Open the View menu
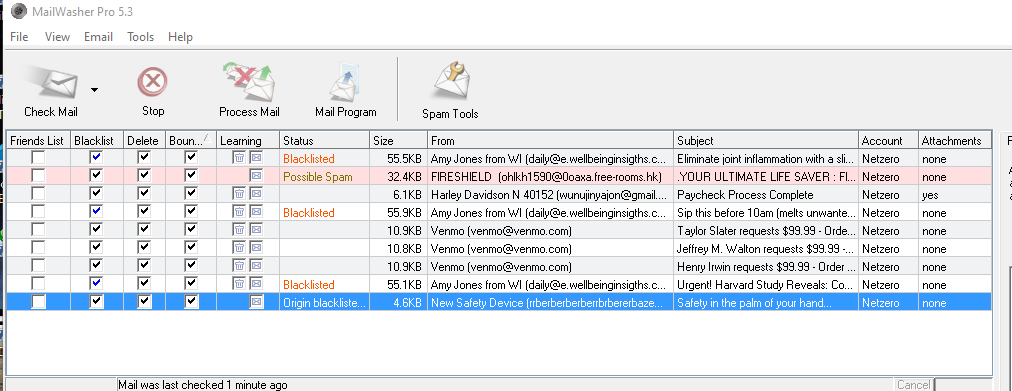1012x391 pixels. (57, 37)
